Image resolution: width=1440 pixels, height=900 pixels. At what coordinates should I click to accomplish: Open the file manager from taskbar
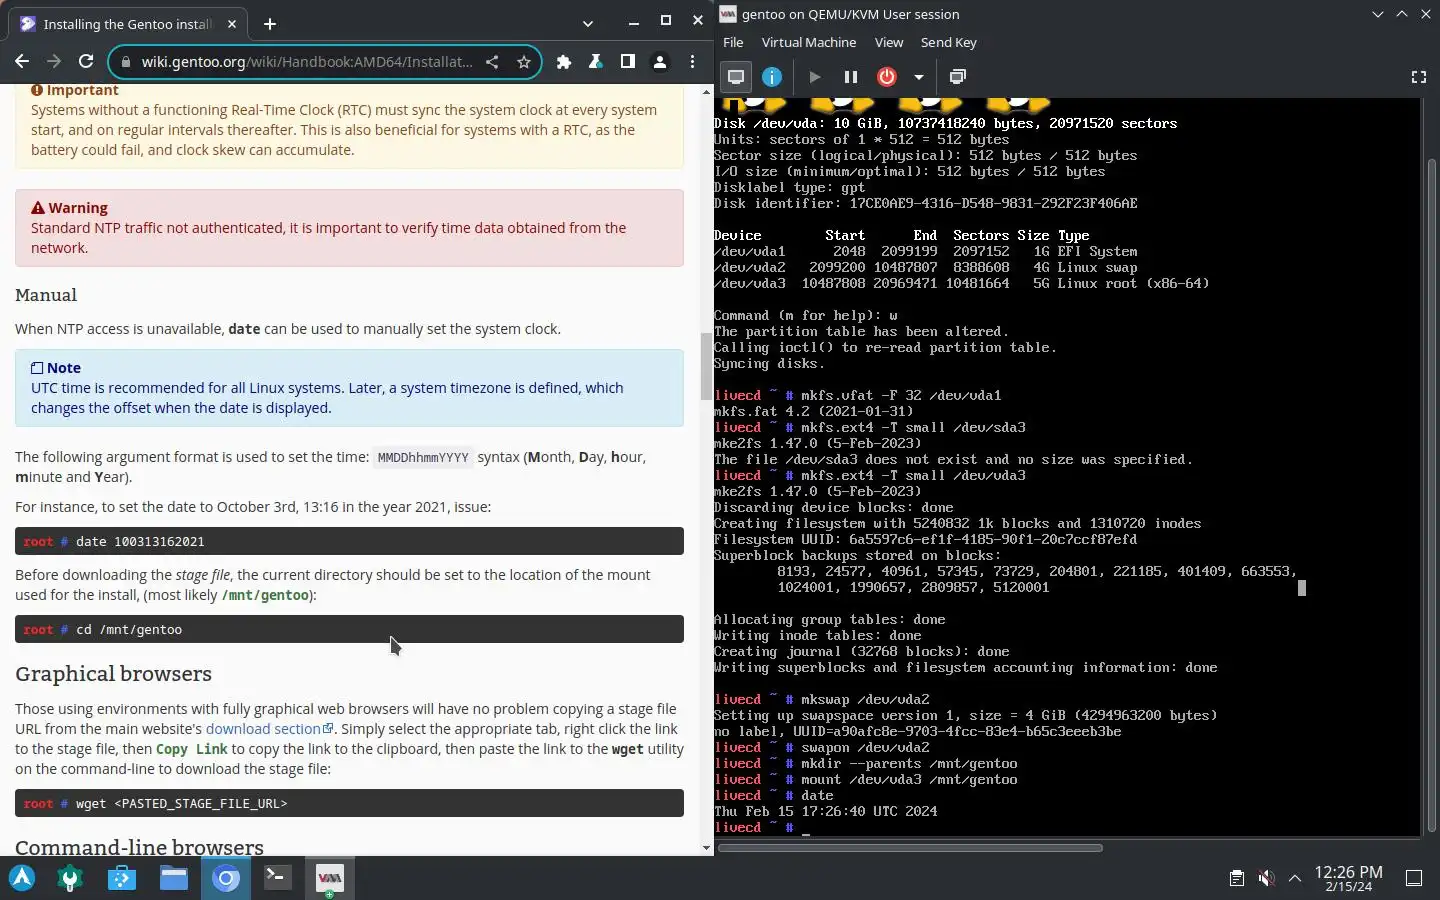[x=174, y=878]
